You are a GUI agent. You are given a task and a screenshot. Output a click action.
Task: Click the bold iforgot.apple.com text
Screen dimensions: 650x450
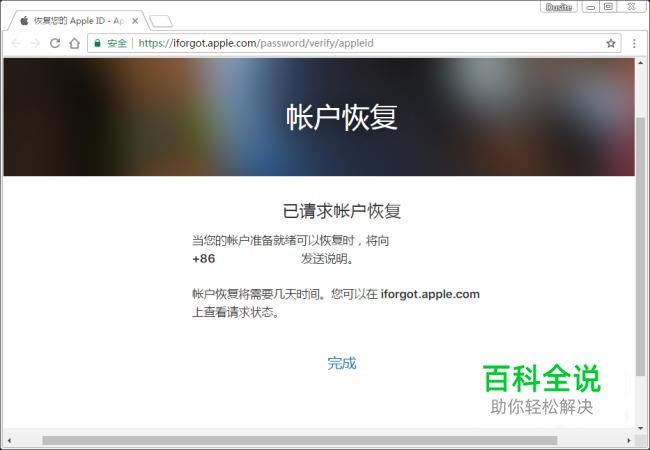[x=430, y=294]
